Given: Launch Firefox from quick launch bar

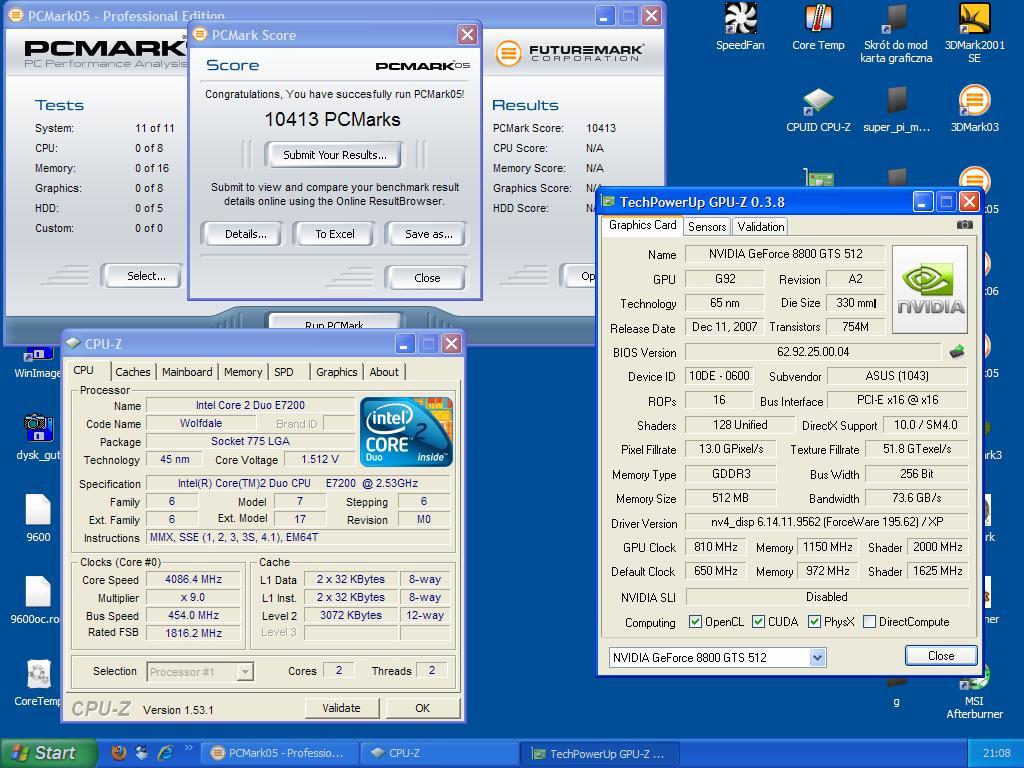Looking at the screenshot, I should [119, 752].
